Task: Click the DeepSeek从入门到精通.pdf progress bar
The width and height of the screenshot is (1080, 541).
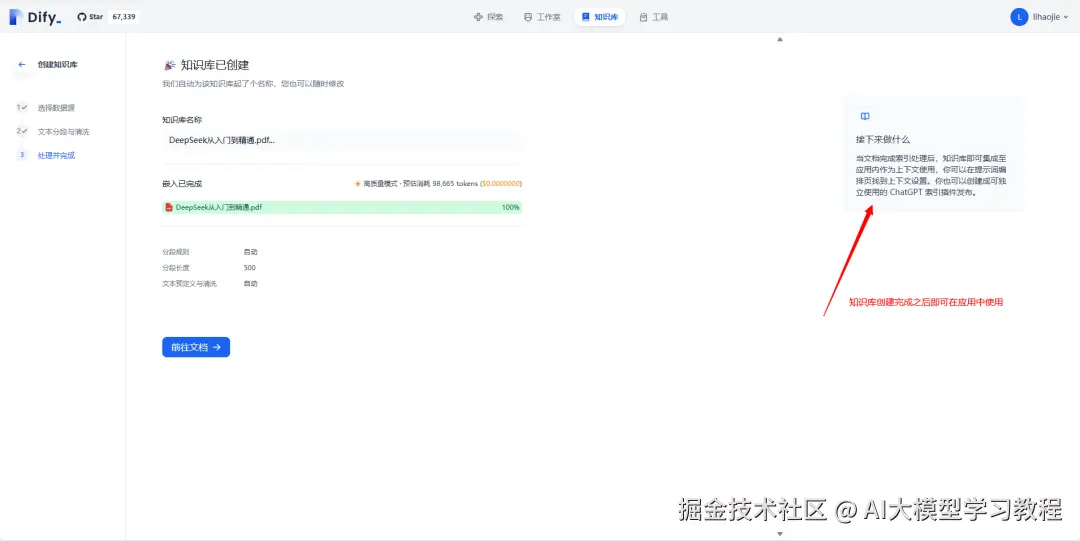Action: coord(342,207)
